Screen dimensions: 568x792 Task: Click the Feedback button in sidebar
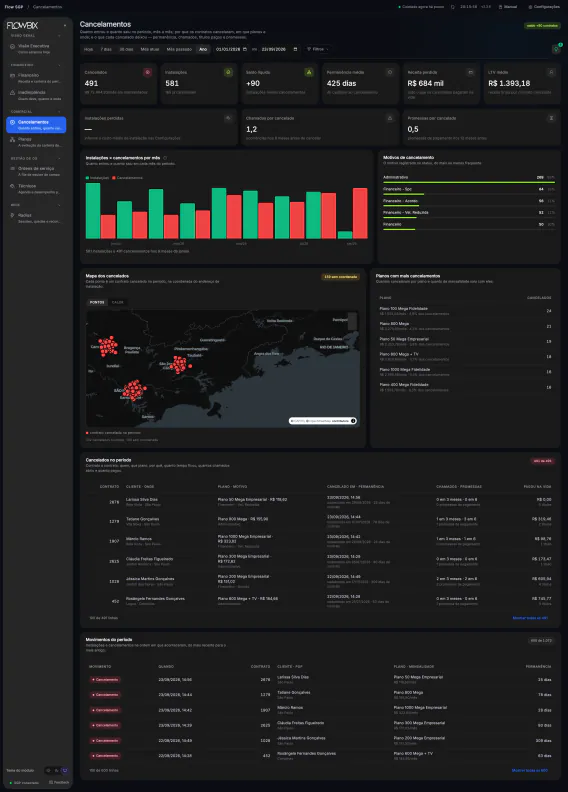tap(59, 782)
